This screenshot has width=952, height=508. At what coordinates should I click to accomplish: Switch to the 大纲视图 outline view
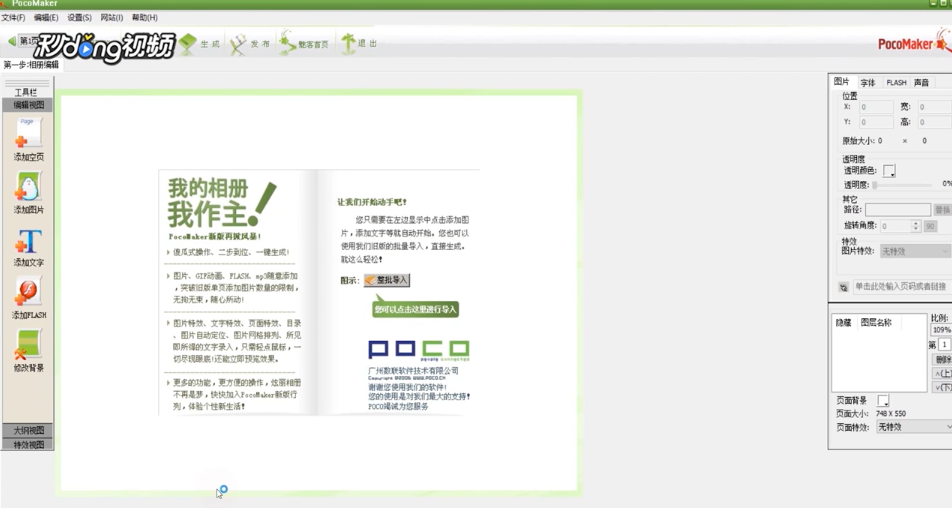point(28,430)
